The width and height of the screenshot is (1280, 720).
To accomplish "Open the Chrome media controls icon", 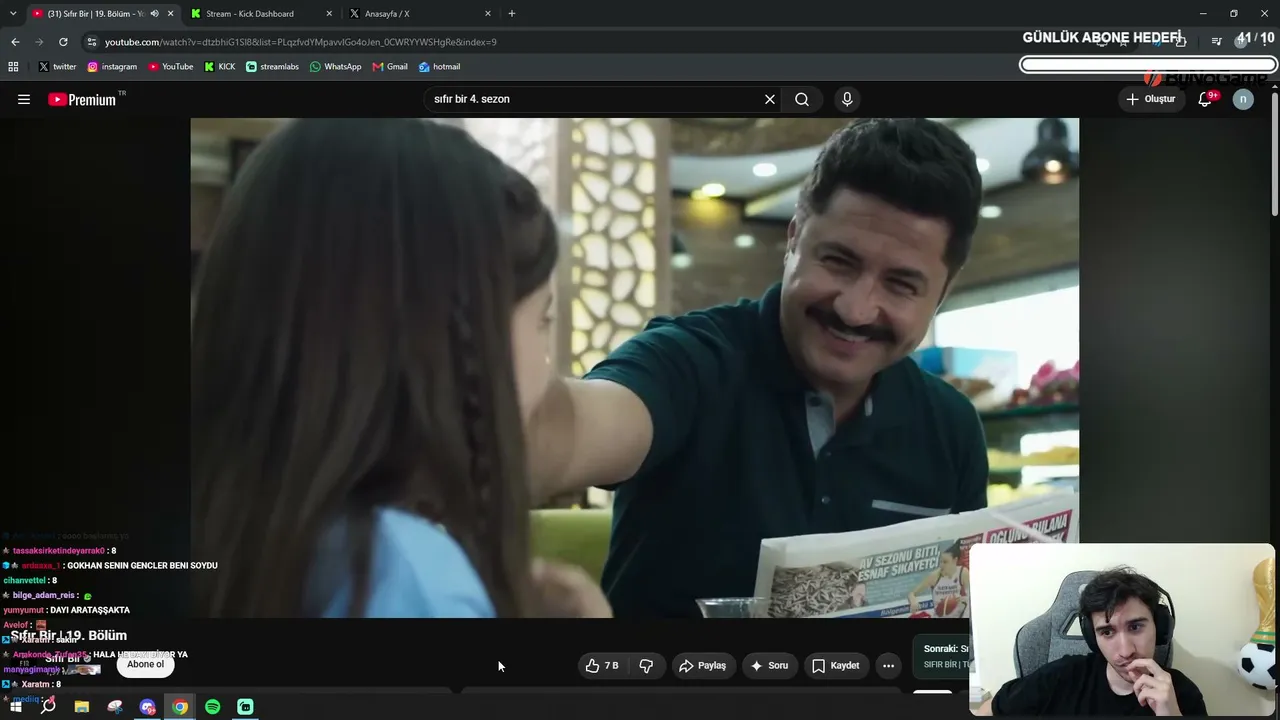I will point(1216,42).
